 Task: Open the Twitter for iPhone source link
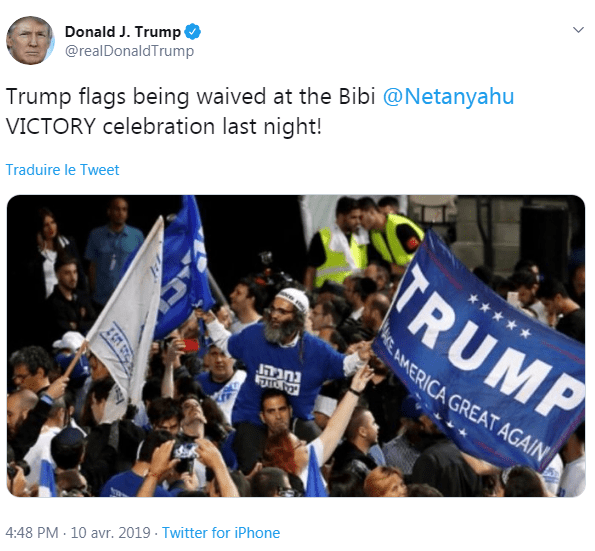221,533
